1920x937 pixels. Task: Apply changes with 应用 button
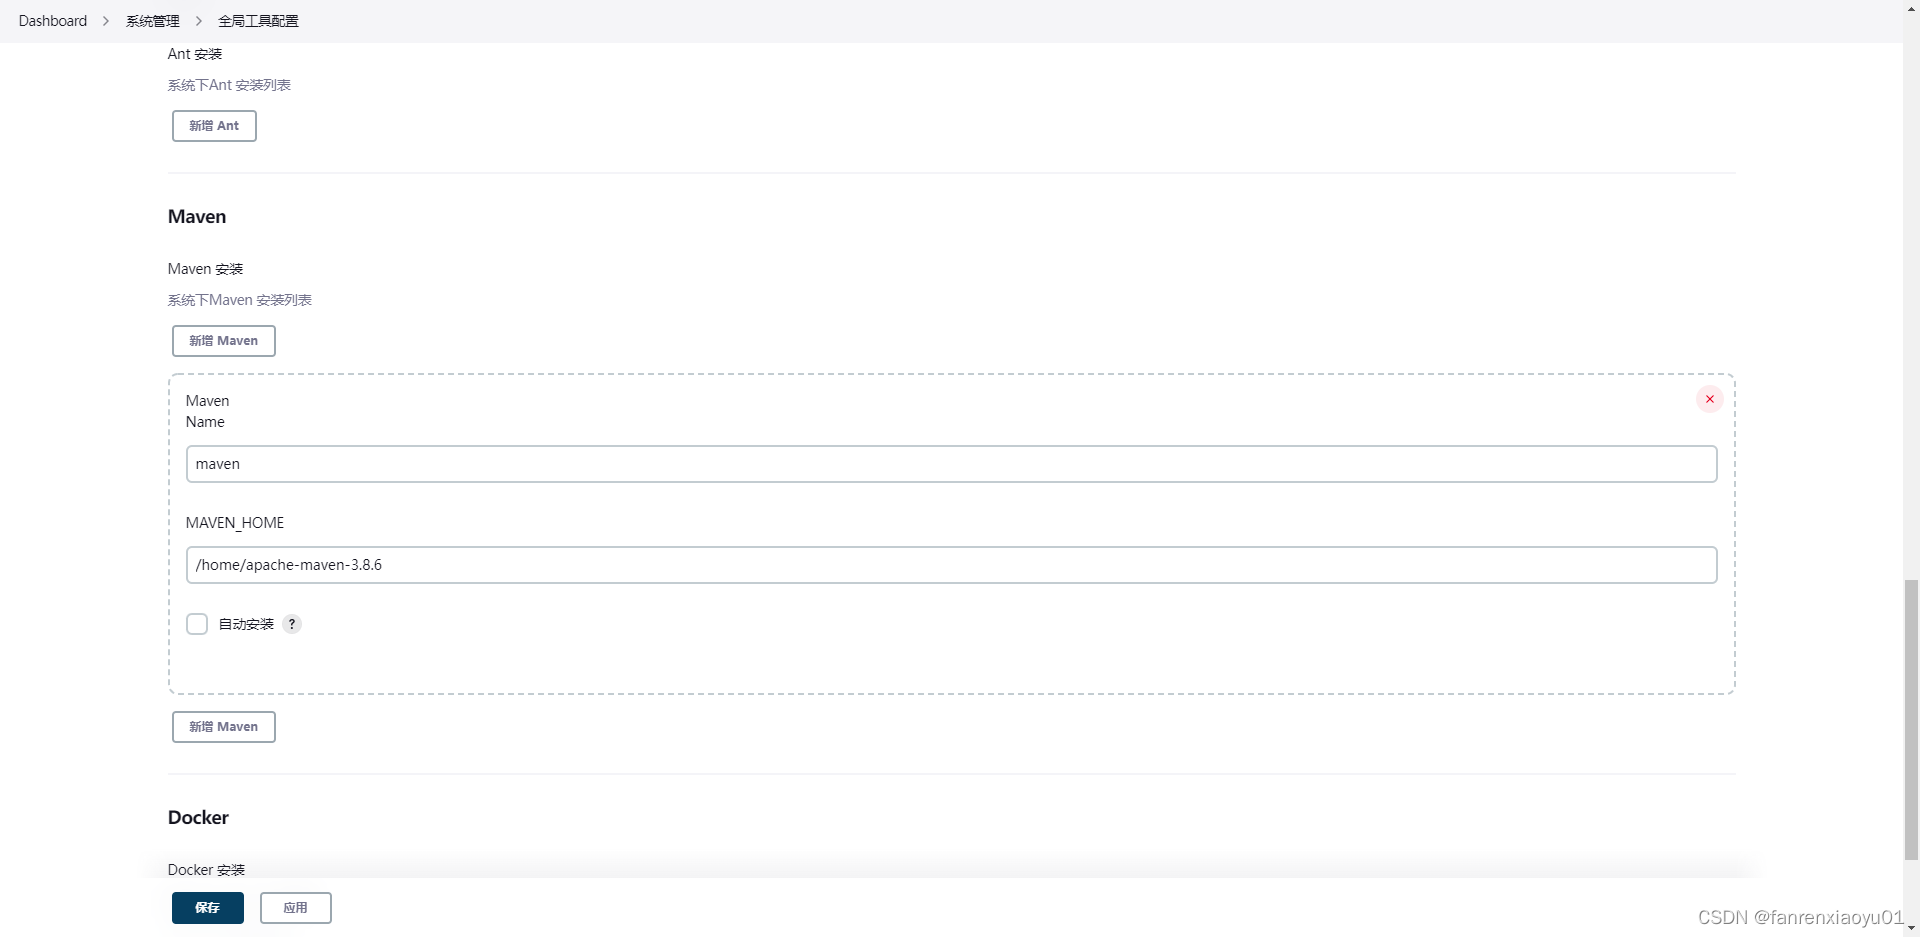coord(296,908)
